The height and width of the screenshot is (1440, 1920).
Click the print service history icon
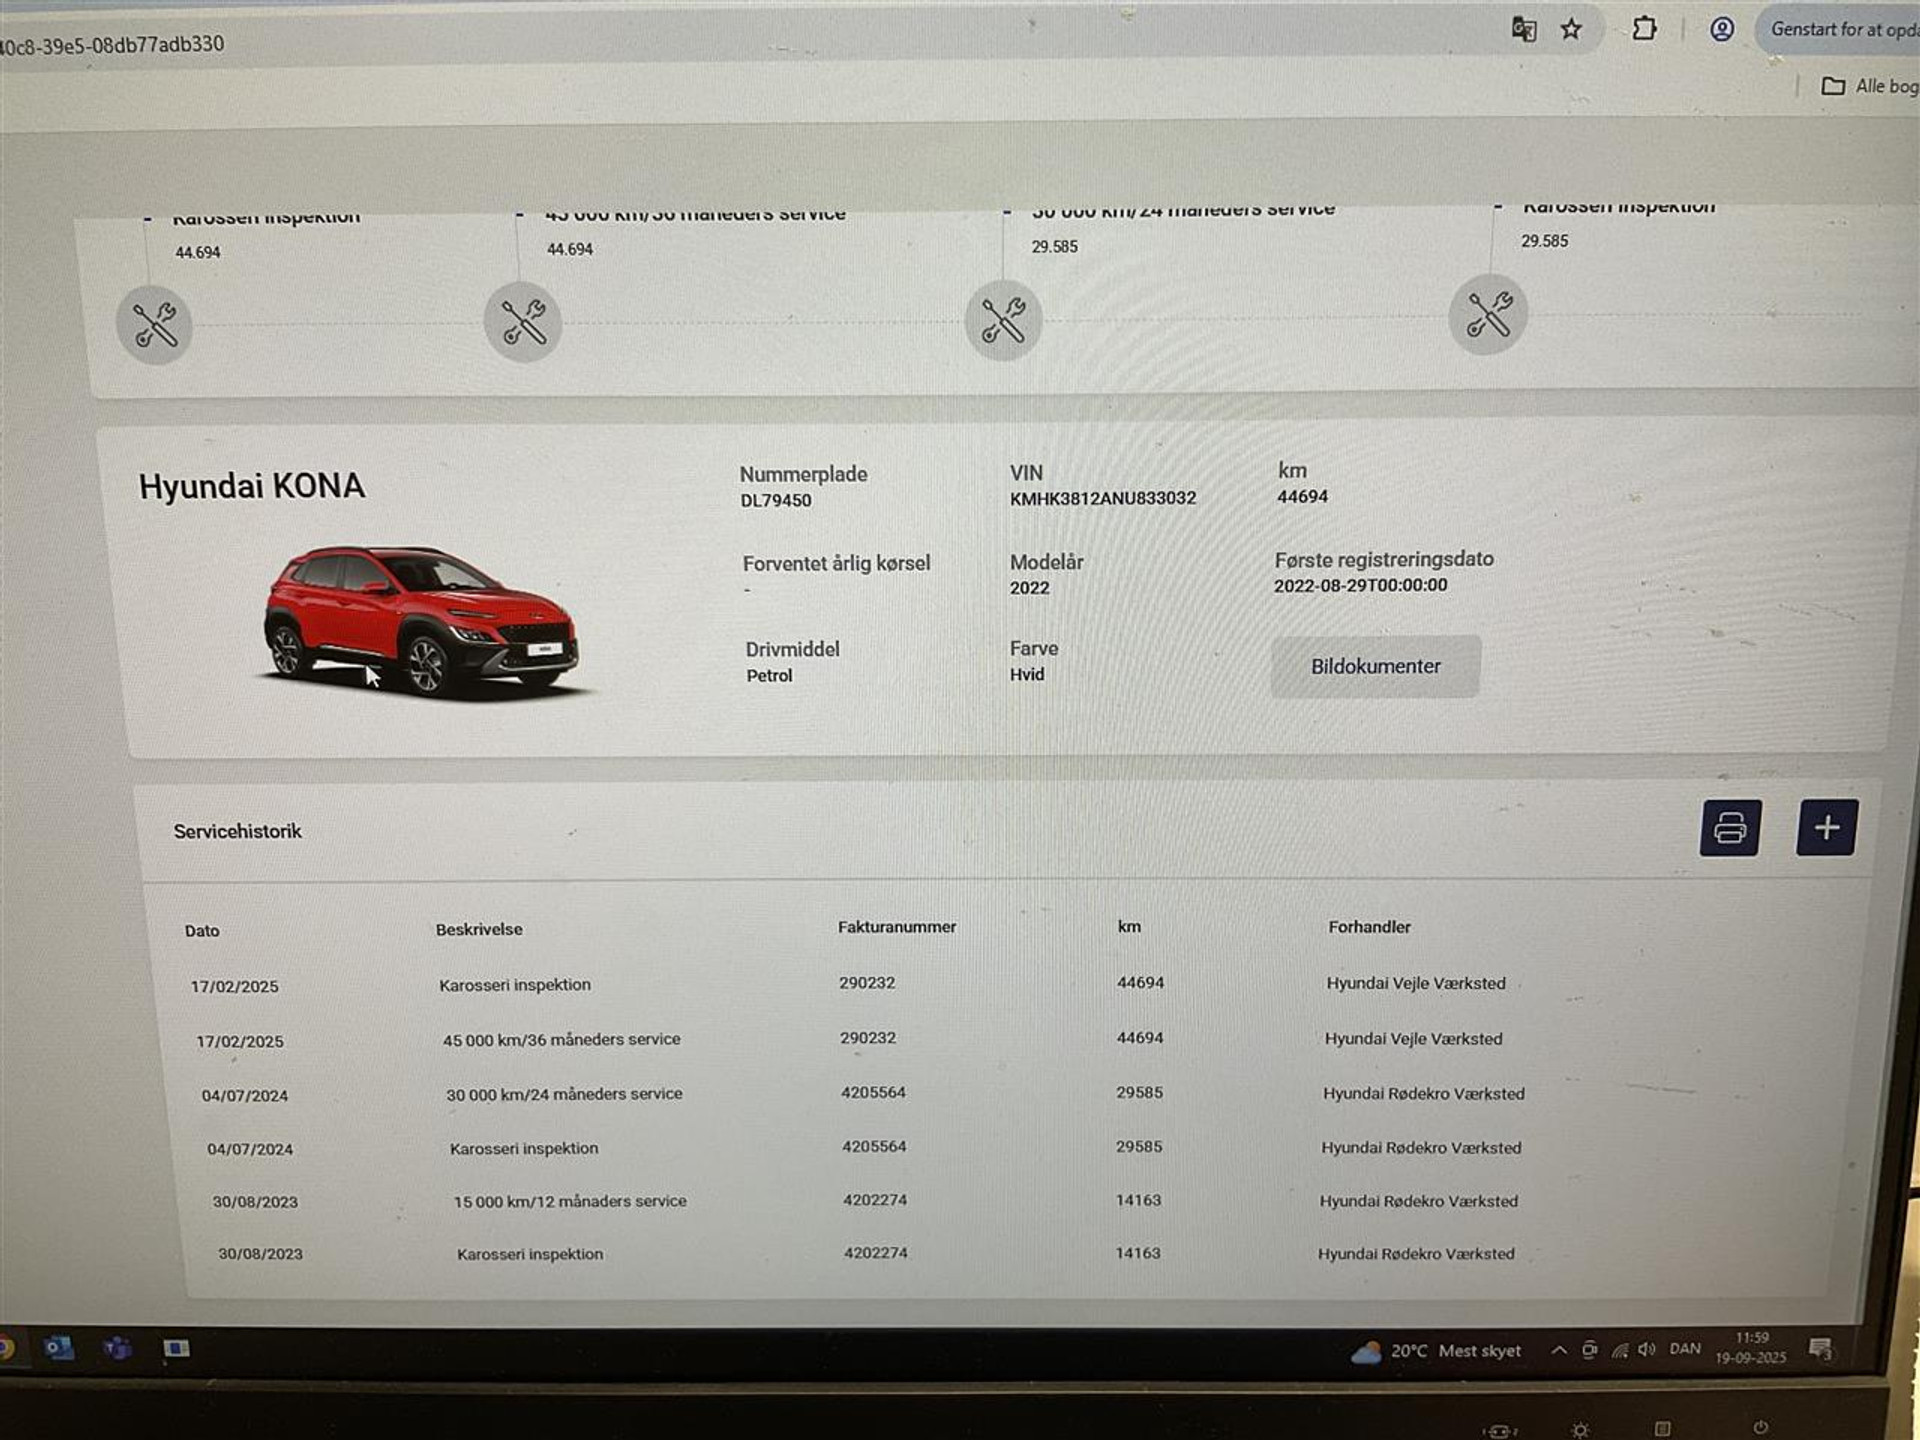(1730, 828)
